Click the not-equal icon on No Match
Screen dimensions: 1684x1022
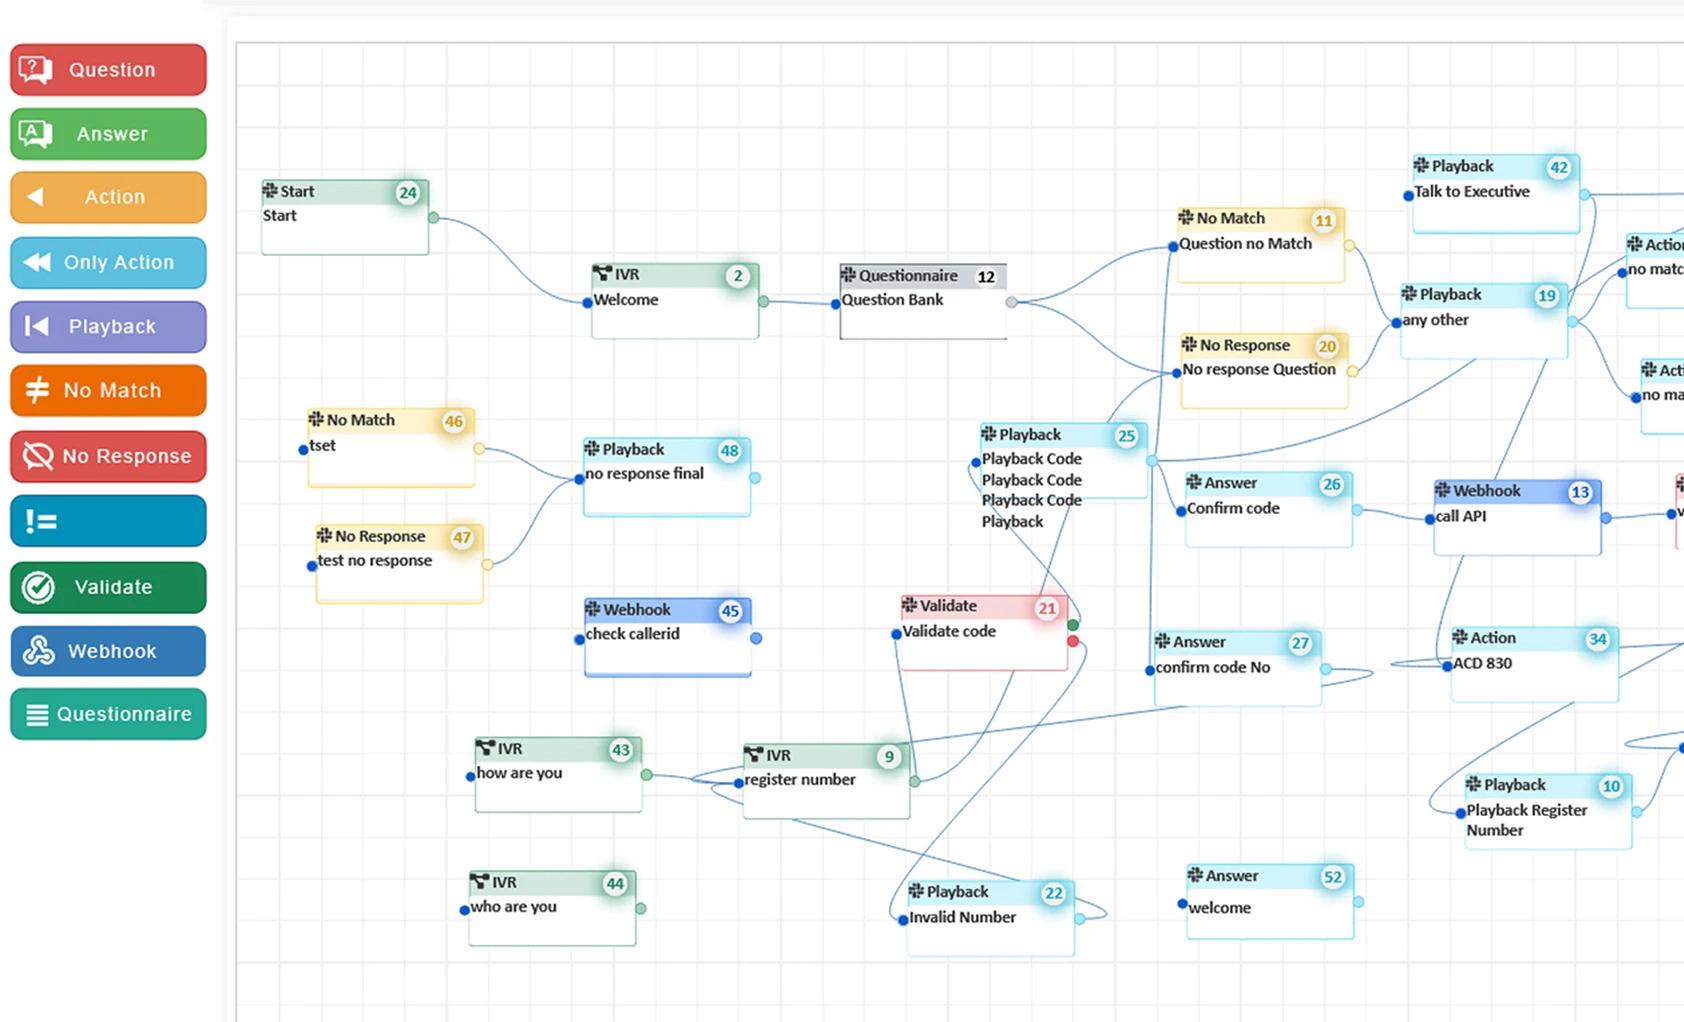click(37, 390)
